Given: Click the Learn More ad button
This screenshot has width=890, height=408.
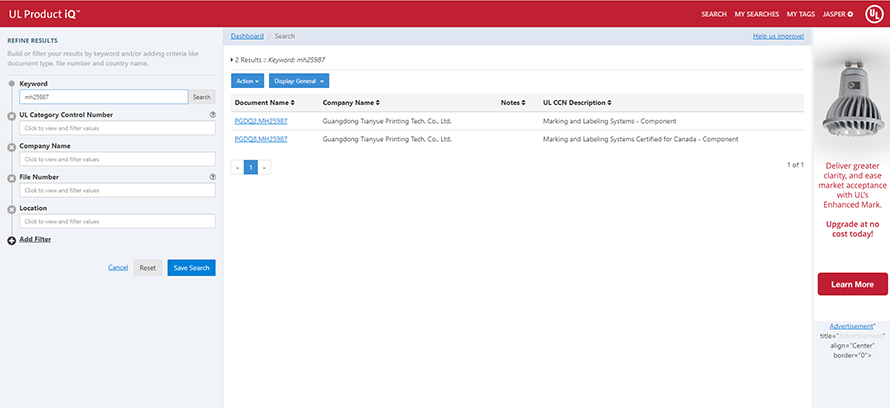Looking at the screenshot, I should (x=853, y=284).
